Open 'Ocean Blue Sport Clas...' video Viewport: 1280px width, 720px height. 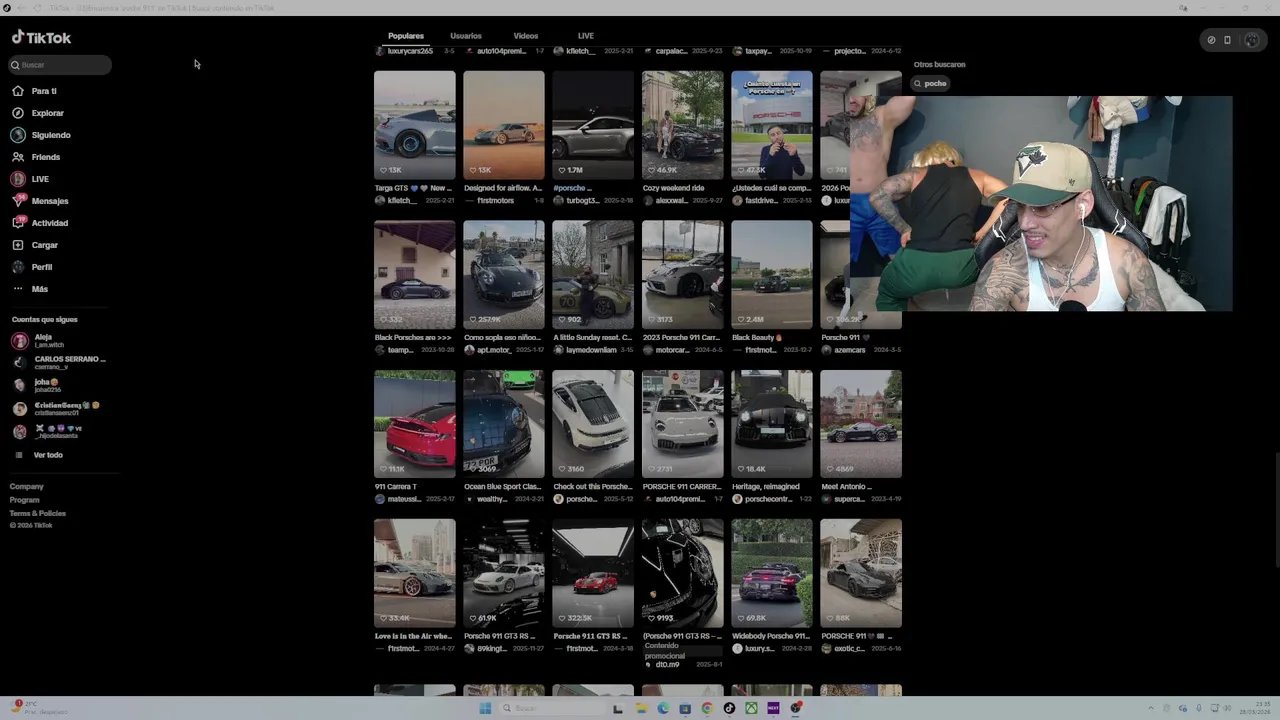(504, 424)
